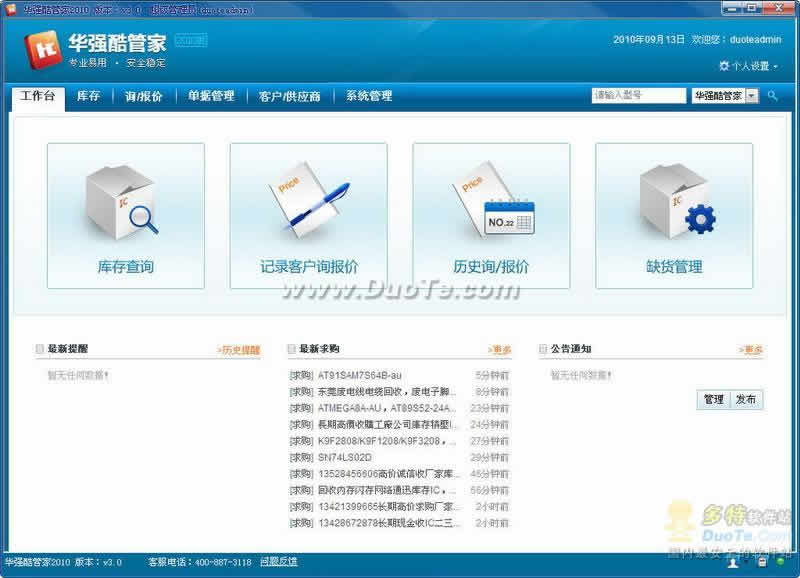
Task: Open the 库存查询 inventory search tile
Action: pyautogui.click(x=126, y=216)
